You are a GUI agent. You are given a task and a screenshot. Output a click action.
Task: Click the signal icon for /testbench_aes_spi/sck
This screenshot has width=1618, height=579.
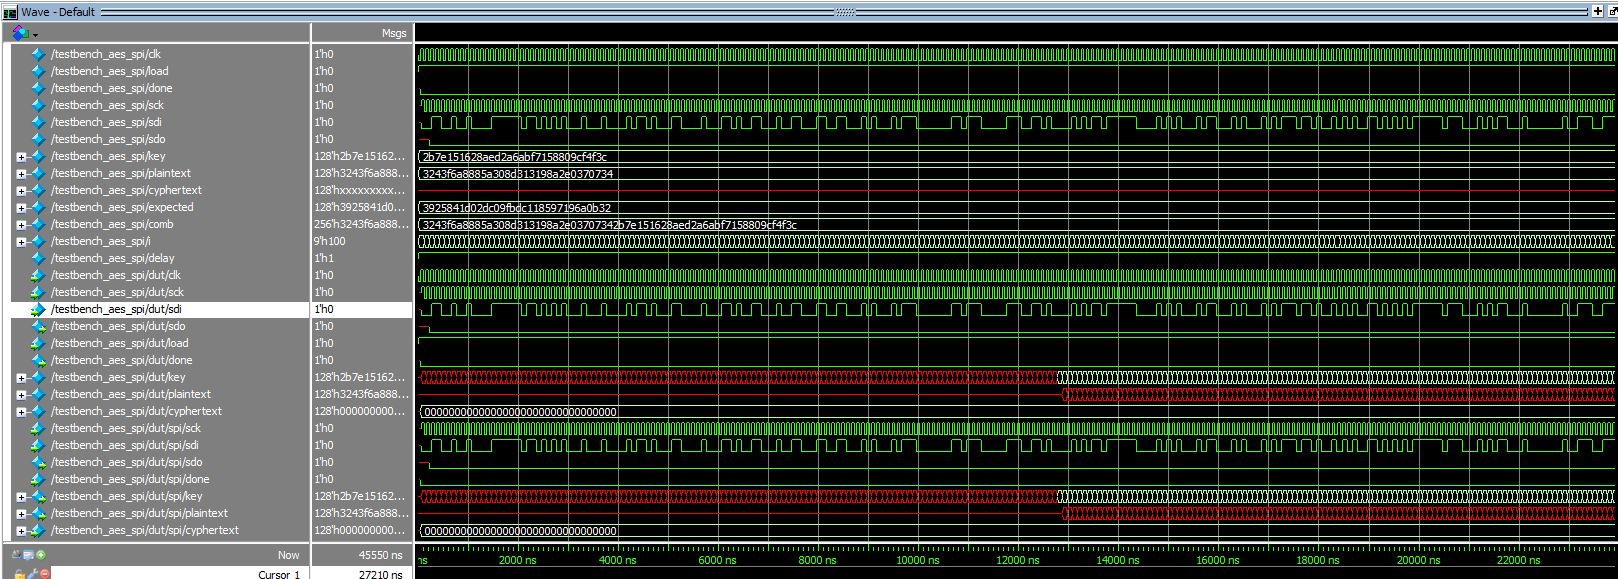[38, 105]
